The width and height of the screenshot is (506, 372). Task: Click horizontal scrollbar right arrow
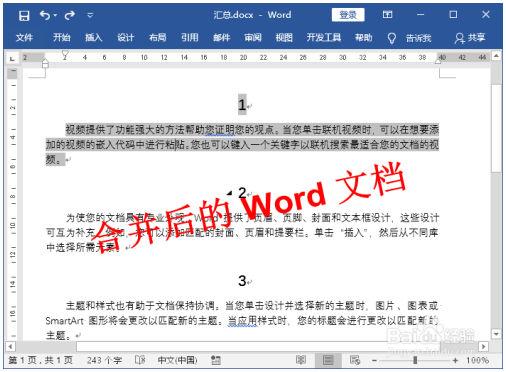coord(483,346)
